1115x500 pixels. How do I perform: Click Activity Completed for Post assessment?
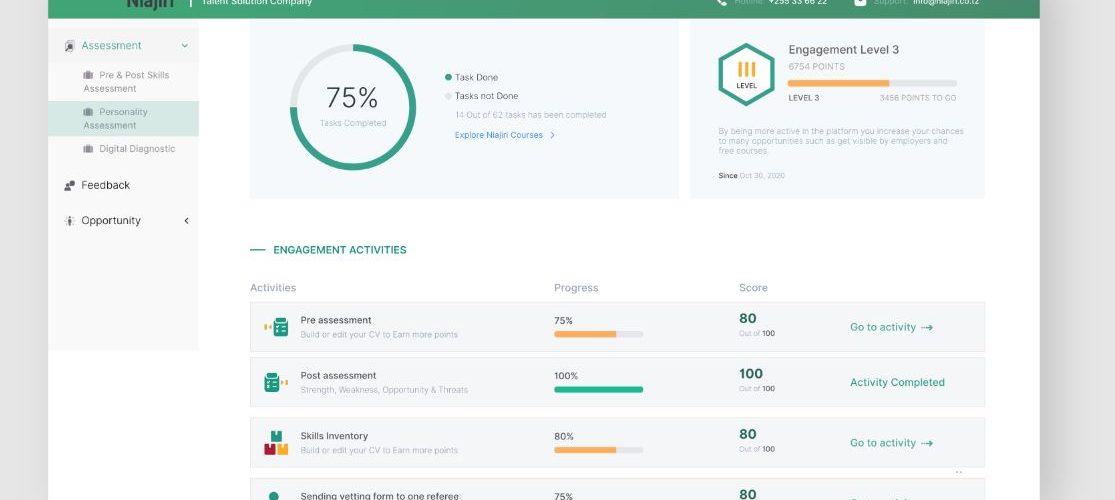coord(897,383)
